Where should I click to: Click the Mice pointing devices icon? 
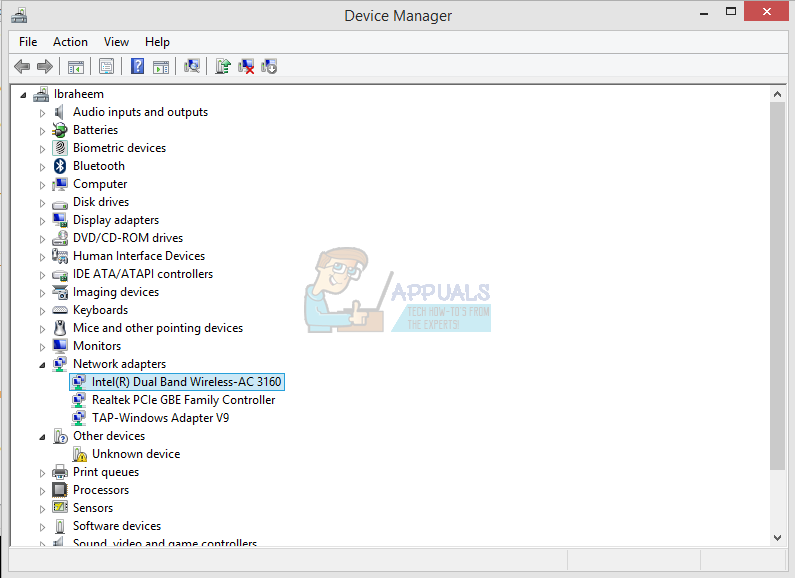pos(60,328)
